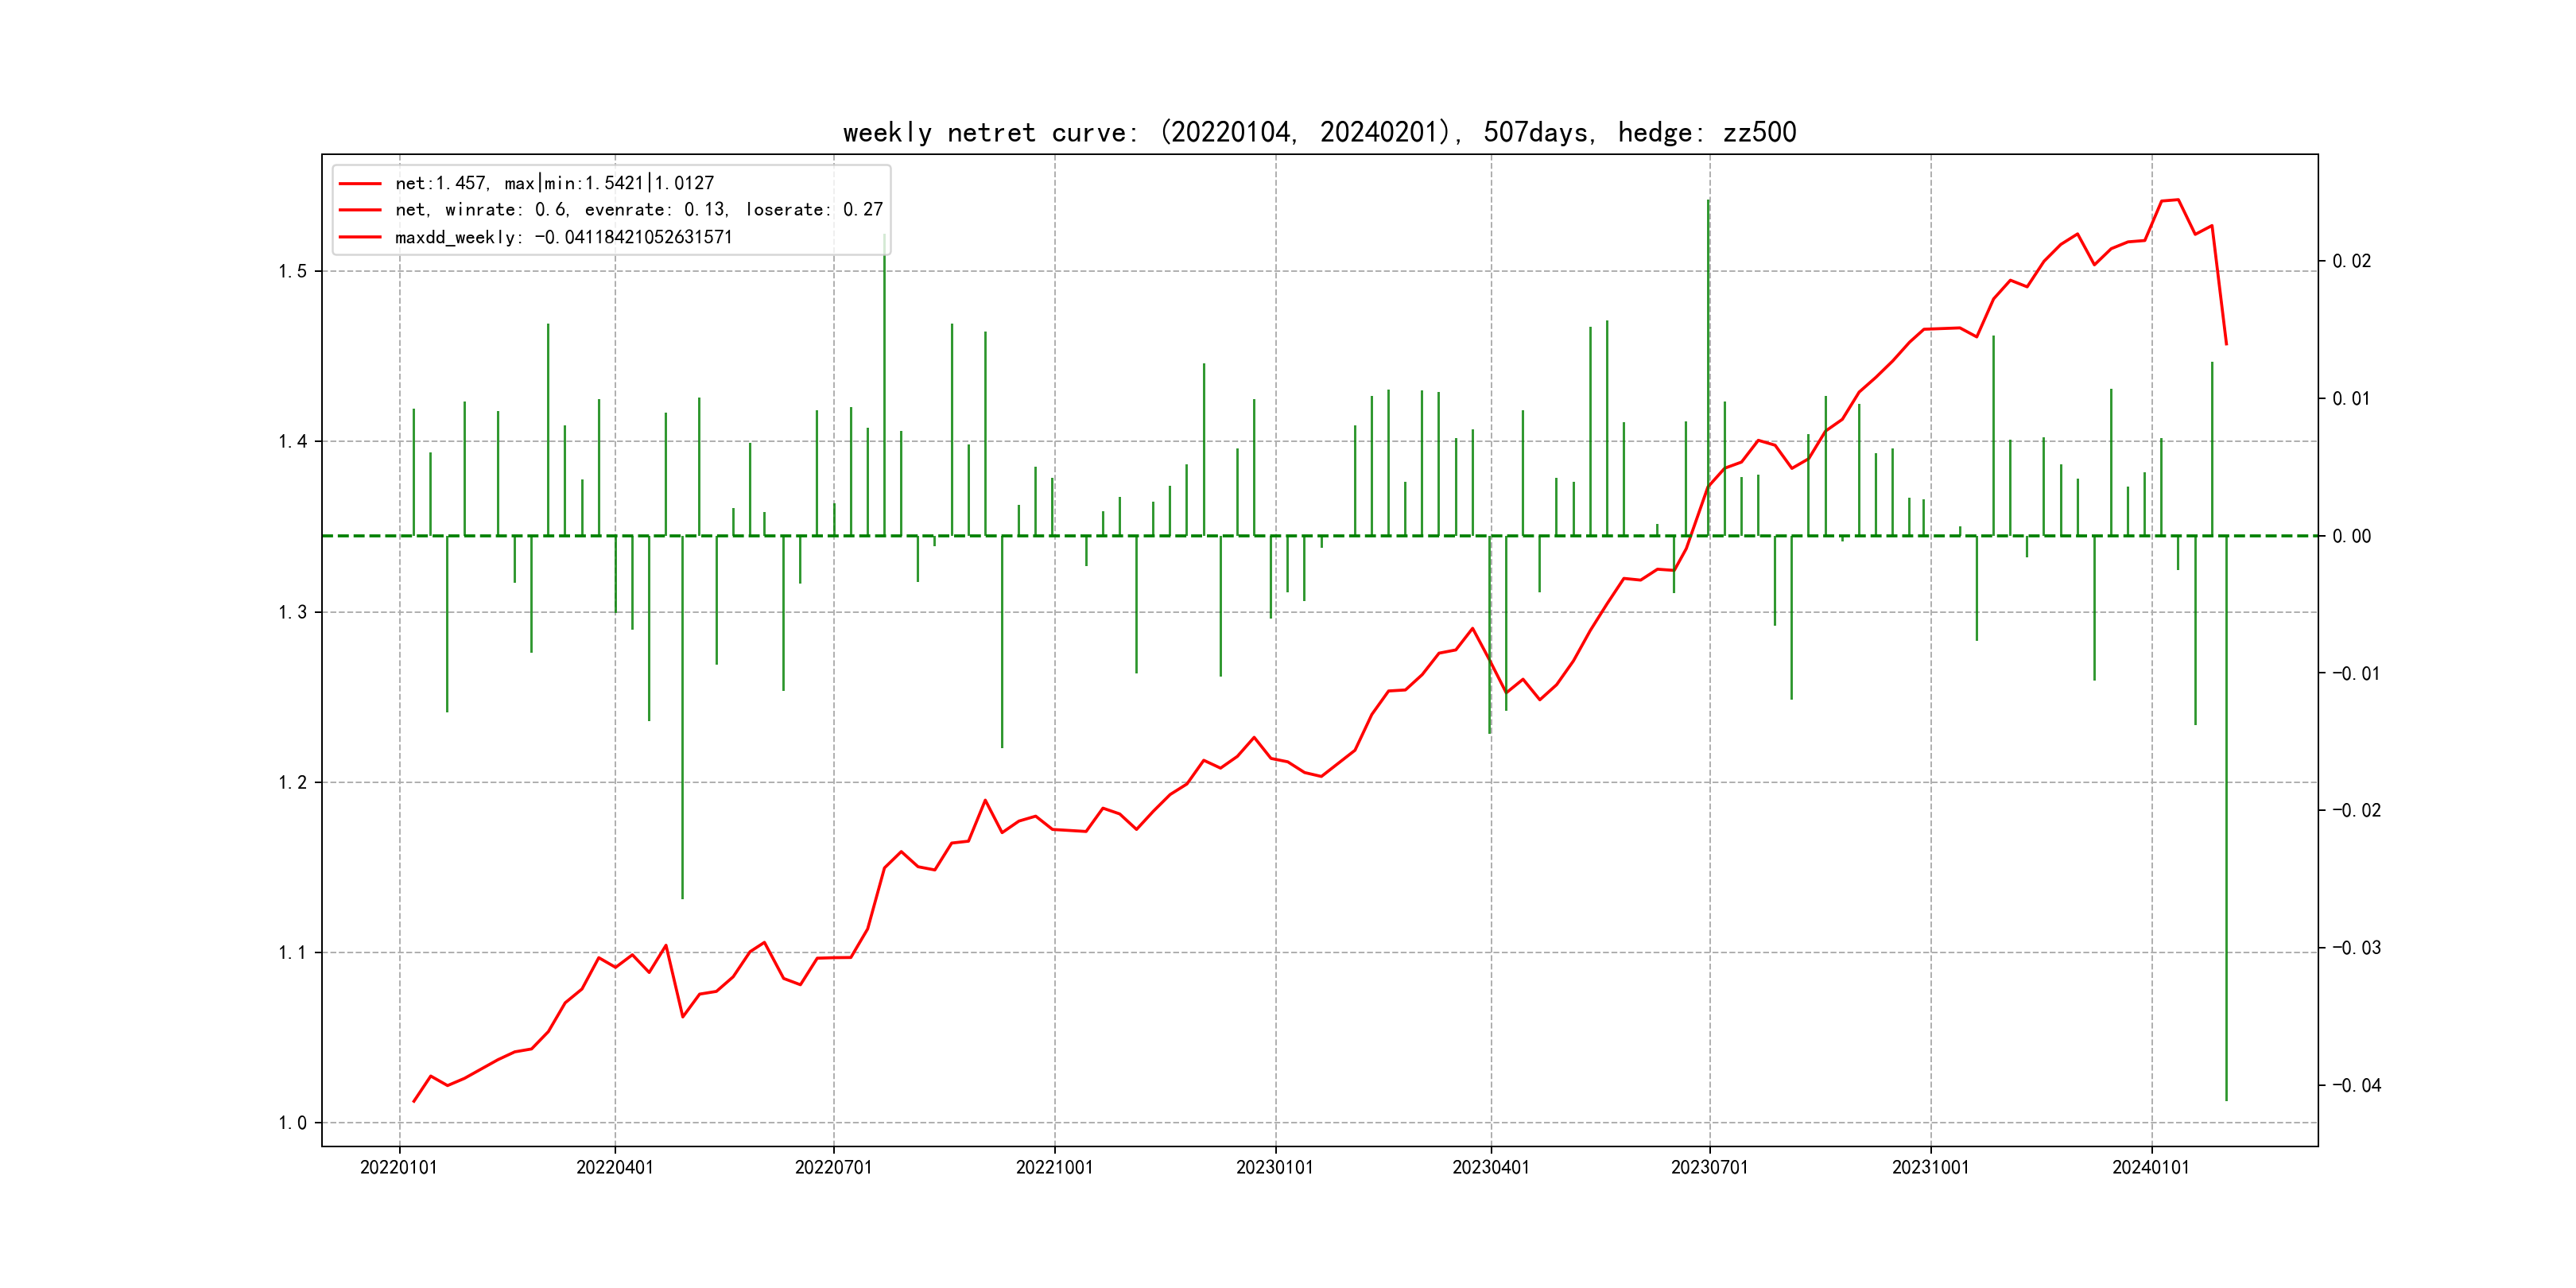Viewport: 2576px width, 1288px height.
Task: Click left y-axis label 1.5
Action: pos(293,272)
